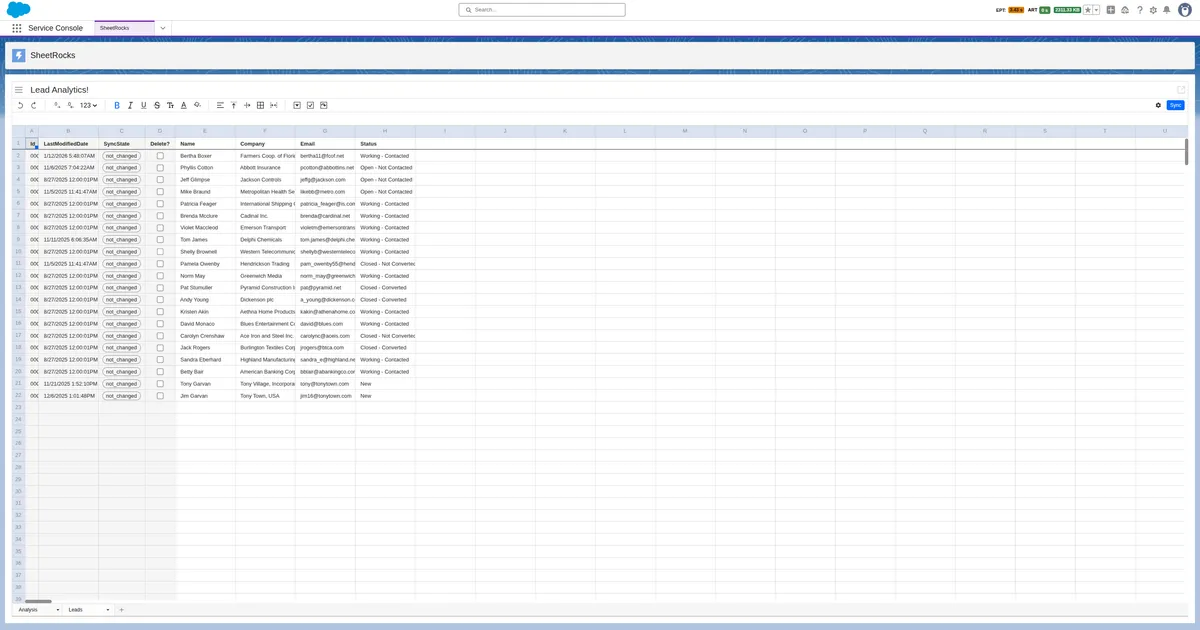Open vertical alignment options
1200x630 pixels.
234,105
